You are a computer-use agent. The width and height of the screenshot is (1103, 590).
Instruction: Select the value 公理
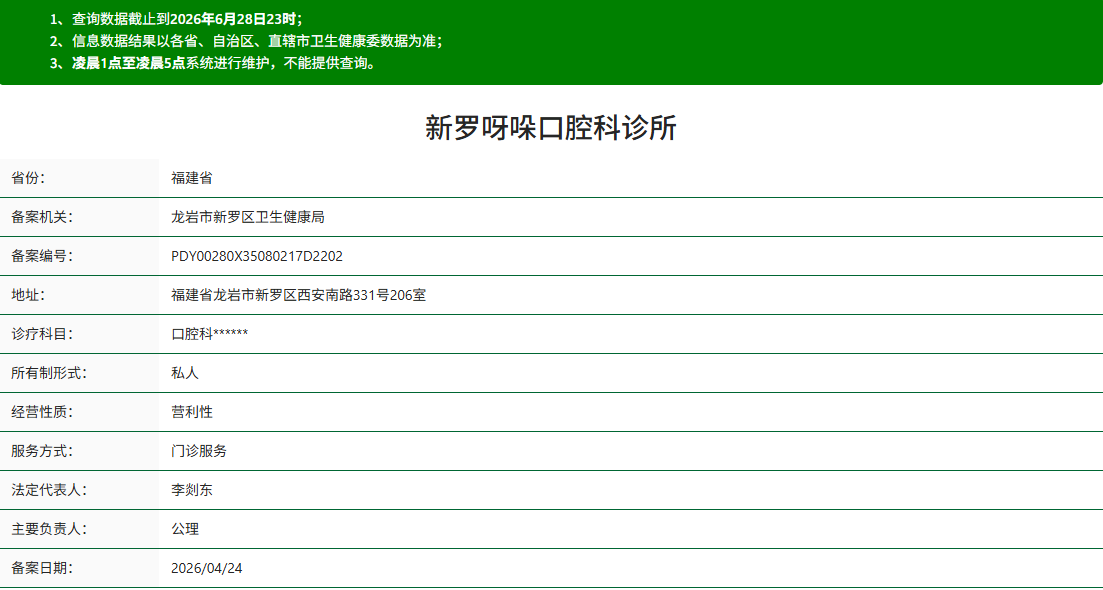click(x=185, y=529)
